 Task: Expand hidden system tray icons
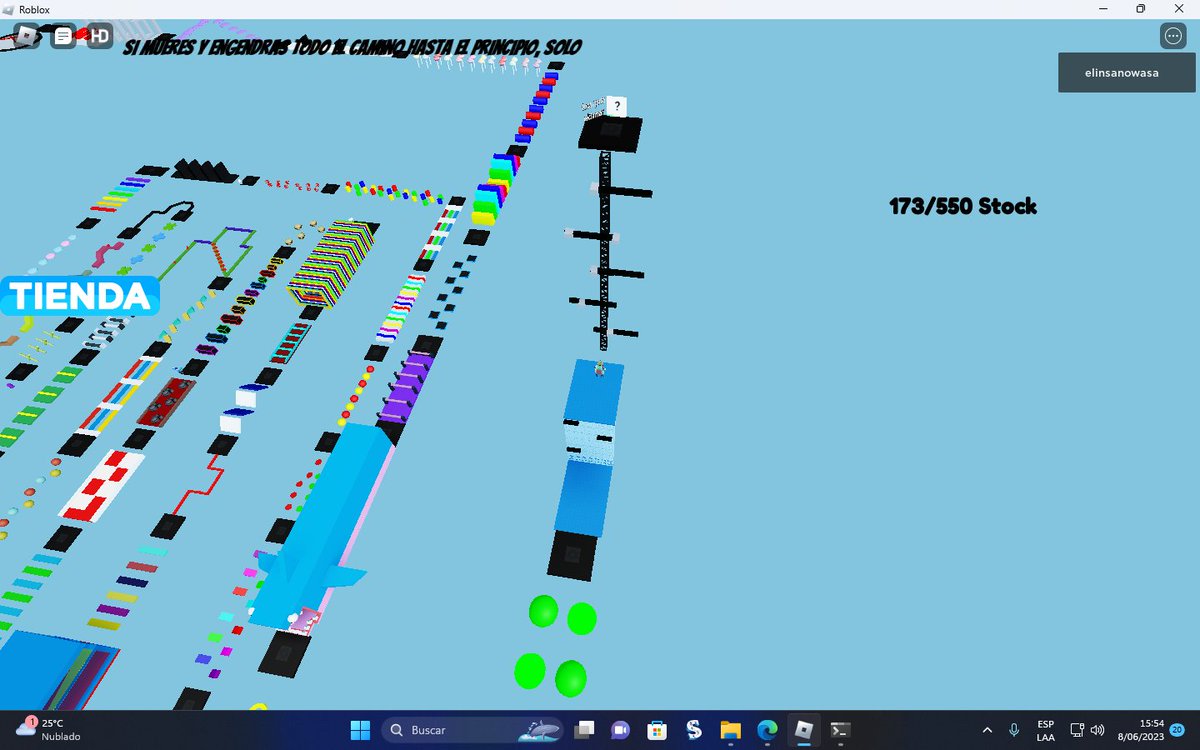pyautogui.click(x=988, y=730)
